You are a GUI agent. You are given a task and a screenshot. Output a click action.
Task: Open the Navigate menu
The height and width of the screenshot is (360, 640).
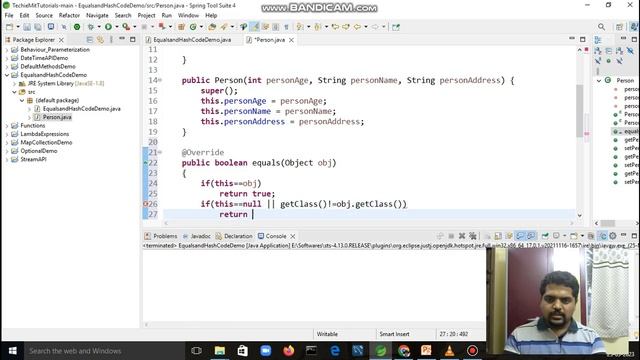pos(97,15)
